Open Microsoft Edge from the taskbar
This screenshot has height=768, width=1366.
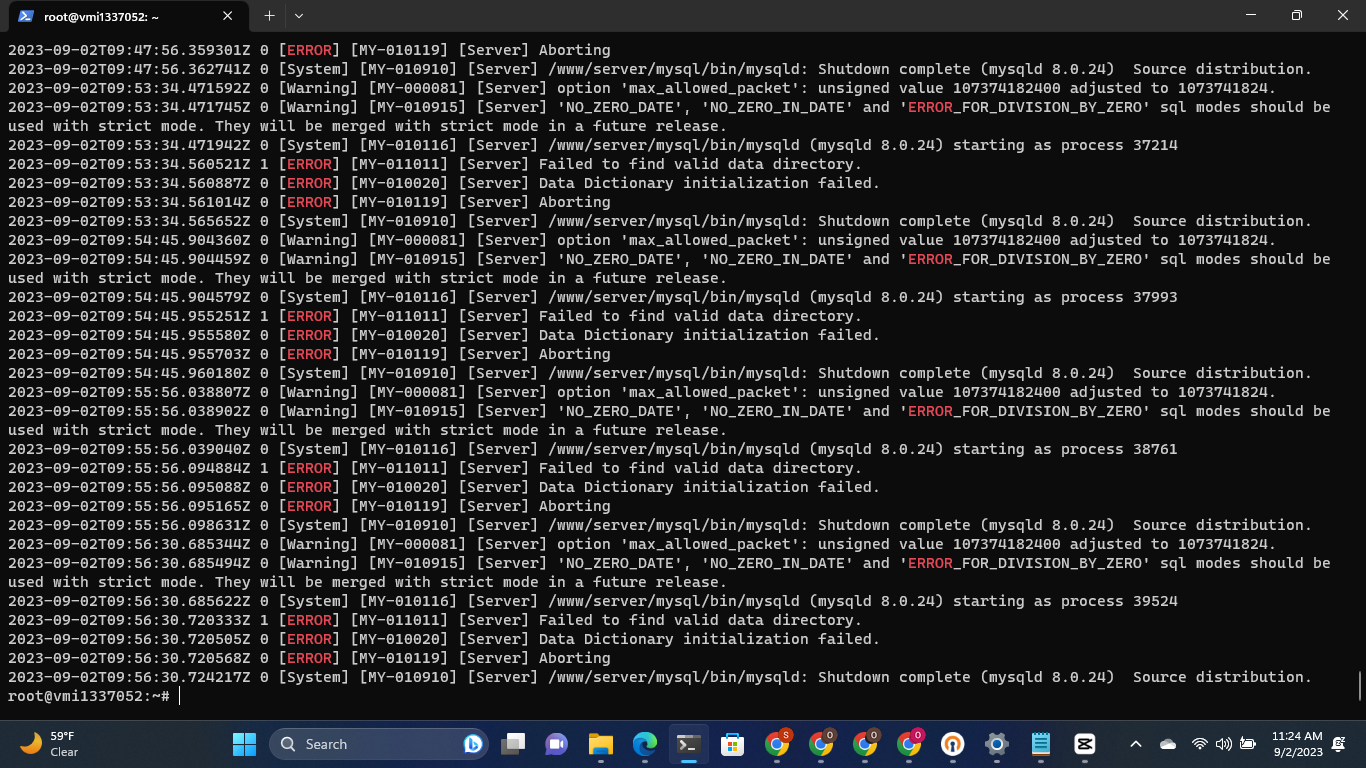pos(644,744)
